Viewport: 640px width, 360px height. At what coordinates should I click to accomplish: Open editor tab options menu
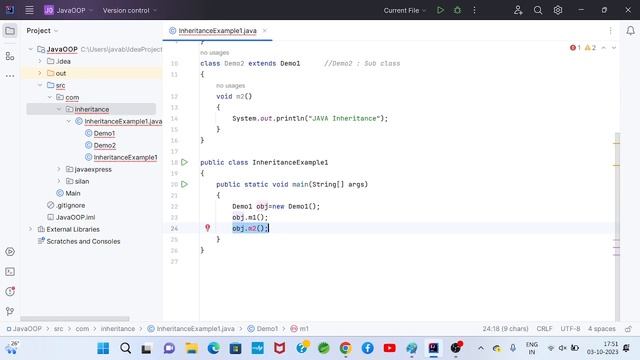coord(610,31)
